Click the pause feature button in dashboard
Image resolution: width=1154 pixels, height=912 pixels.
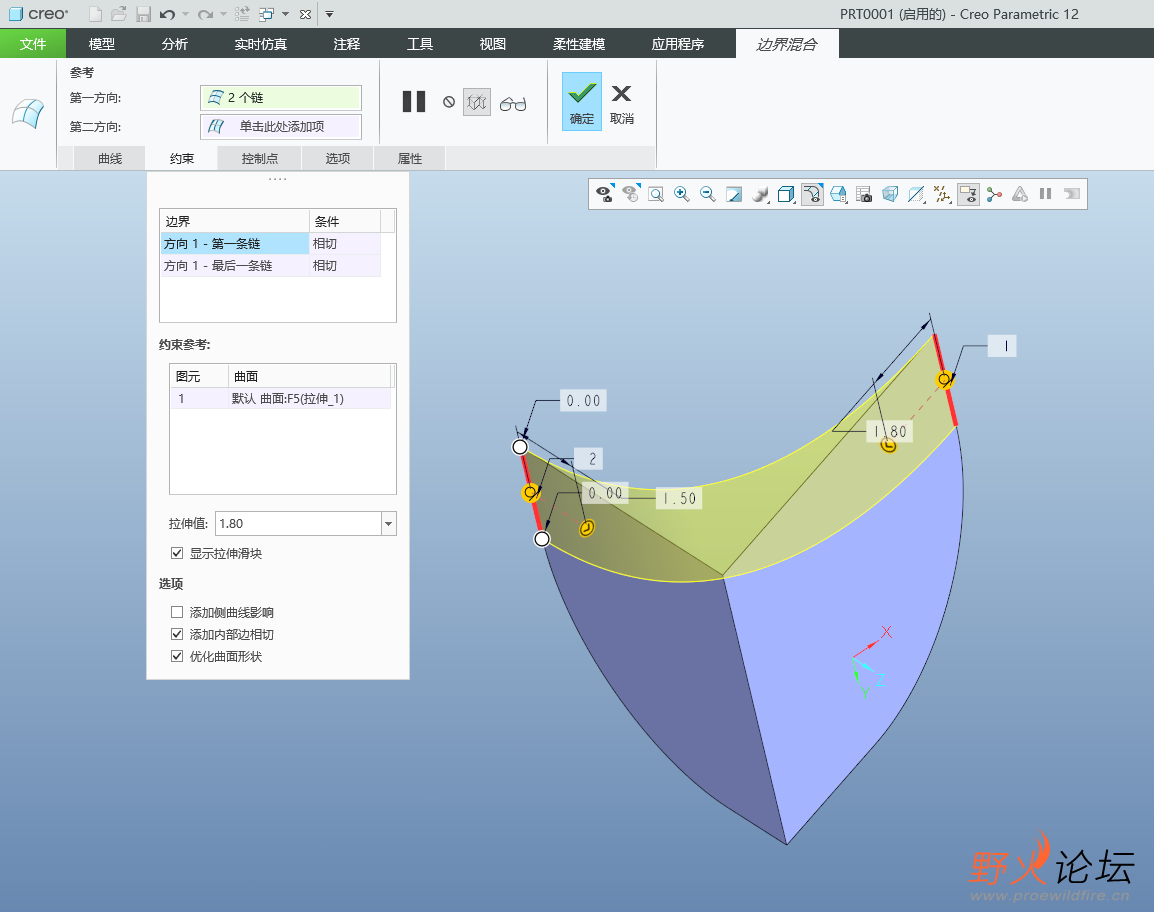pos(414,102)
